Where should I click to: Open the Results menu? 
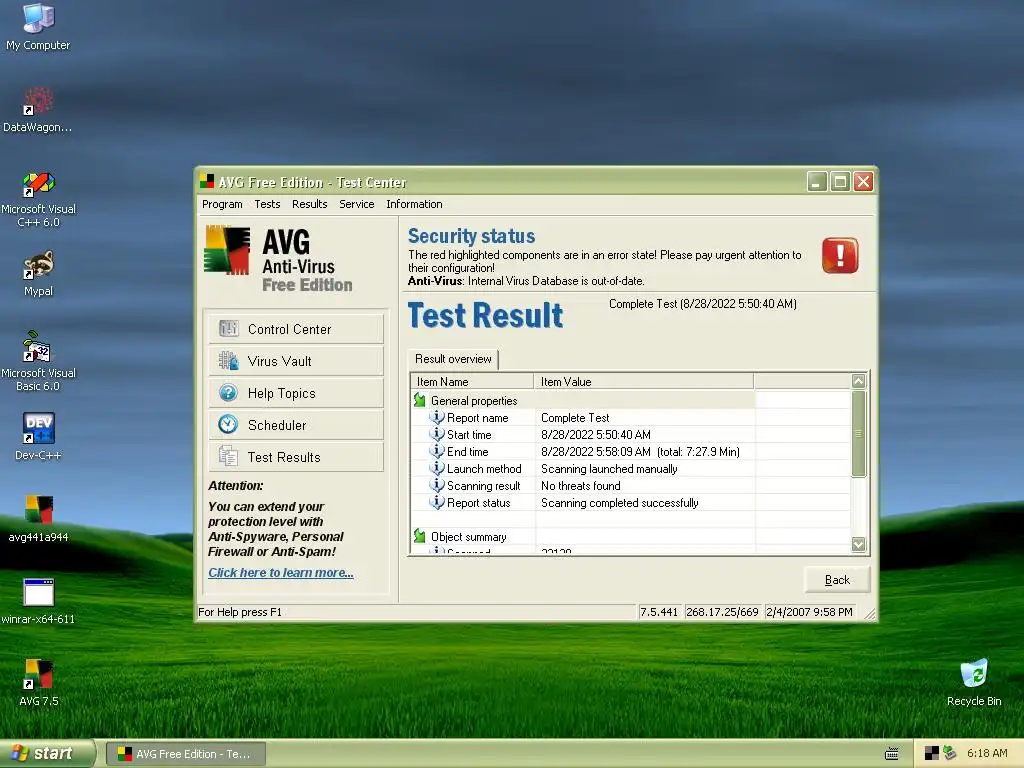(x=310, y=204)
